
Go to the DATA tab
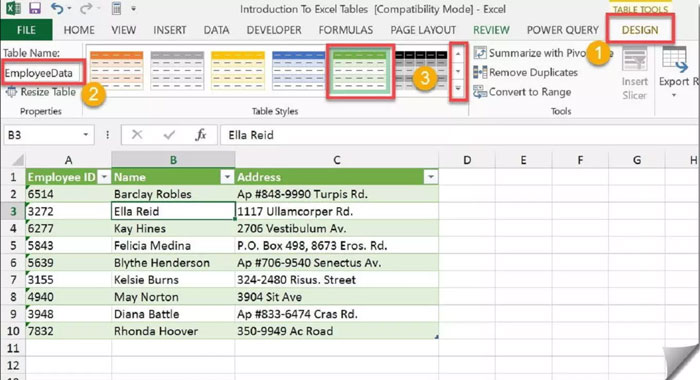point(217,30)
